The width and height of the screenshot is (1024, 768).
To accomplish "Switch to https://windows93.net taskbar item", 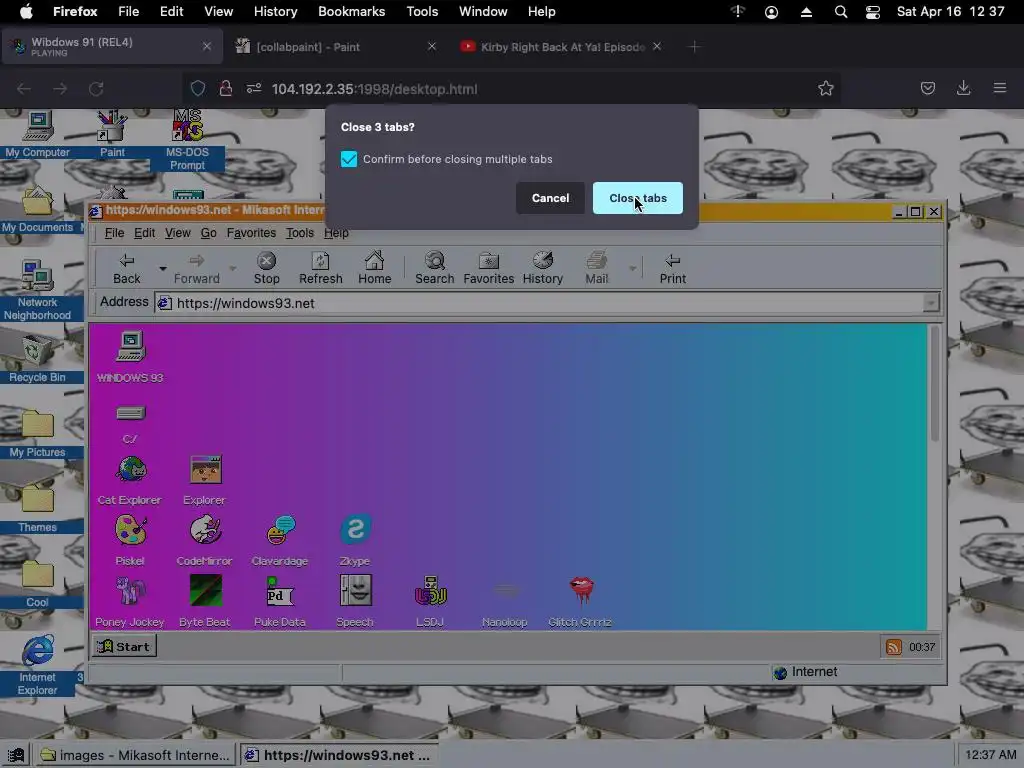I will point(338,755).
